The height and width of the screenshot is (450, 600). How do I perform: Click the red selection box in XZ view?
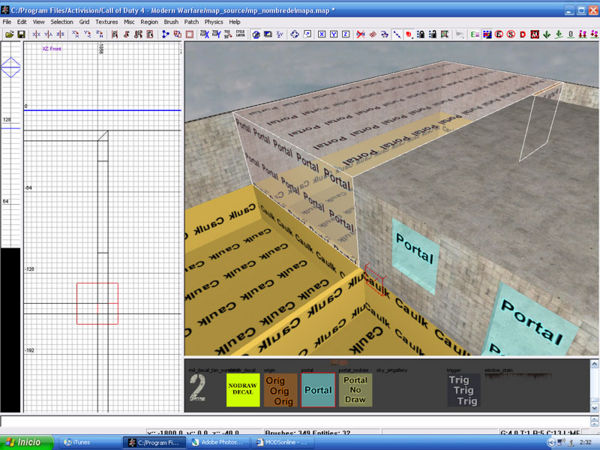(x=98, y=304)
